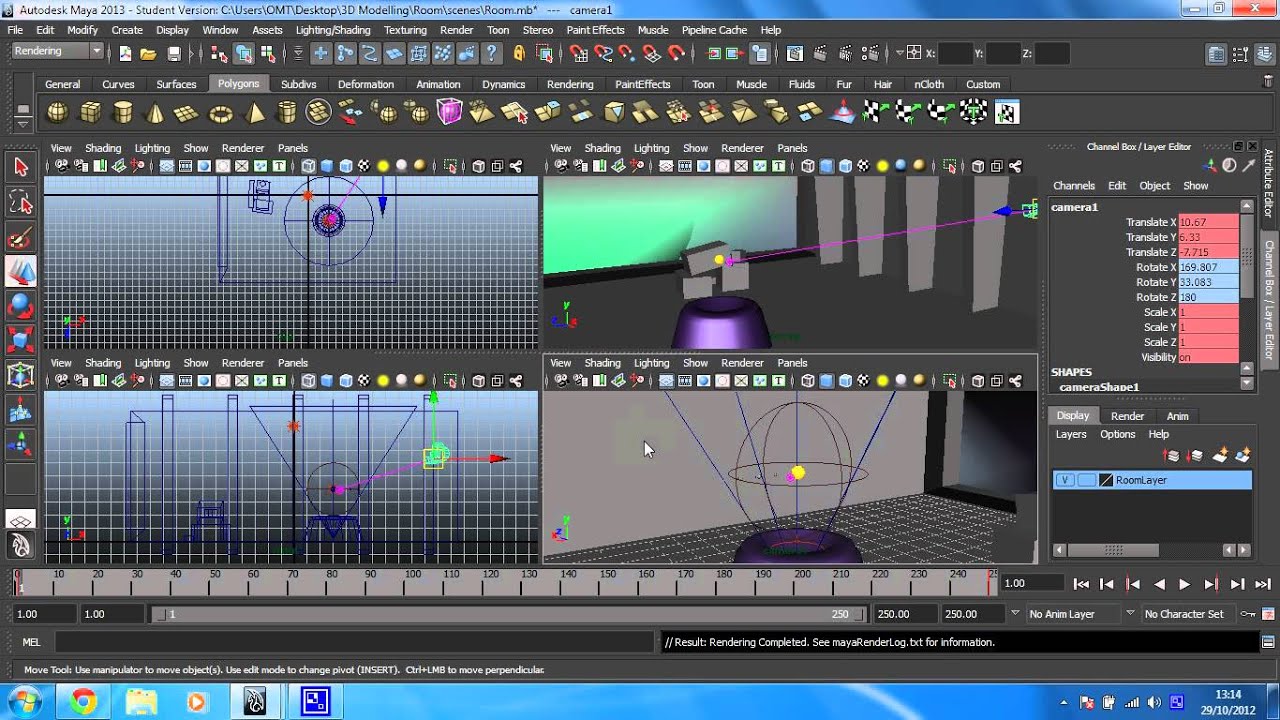The image size is (1280, 720).
Task: Activate the Move tool in toolbox
Action: coord(21,272)
